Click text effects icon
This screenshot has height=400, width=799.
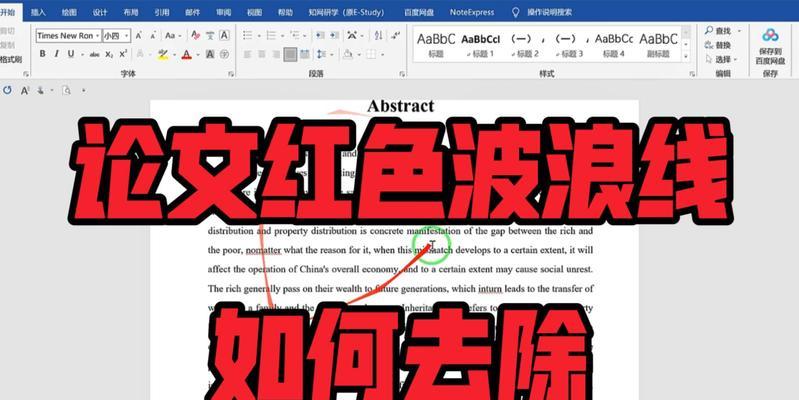tap(140, 54)
